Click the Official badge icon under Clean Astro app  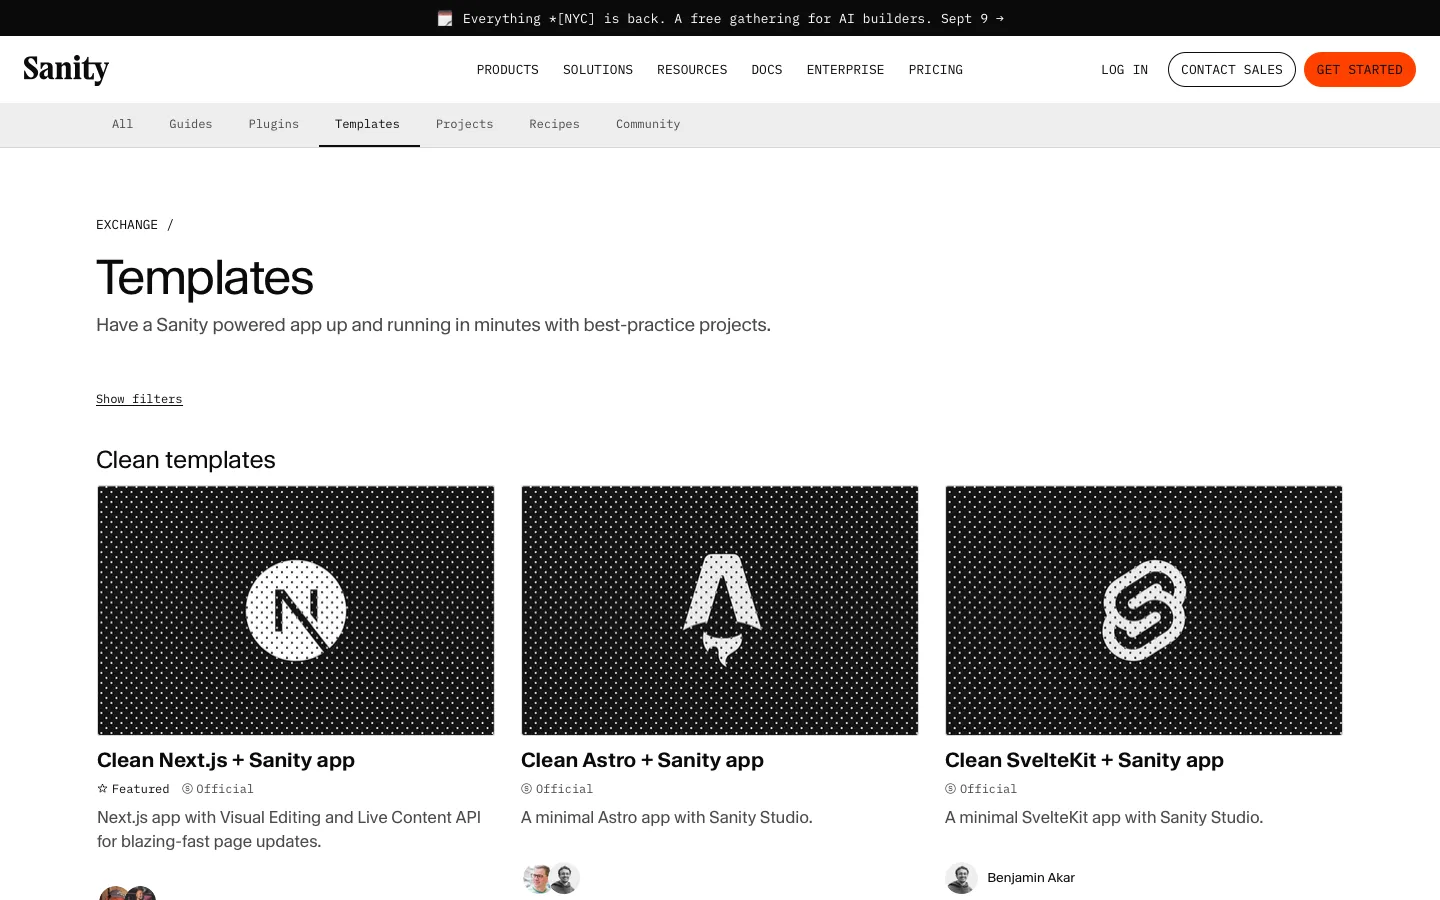526,789
